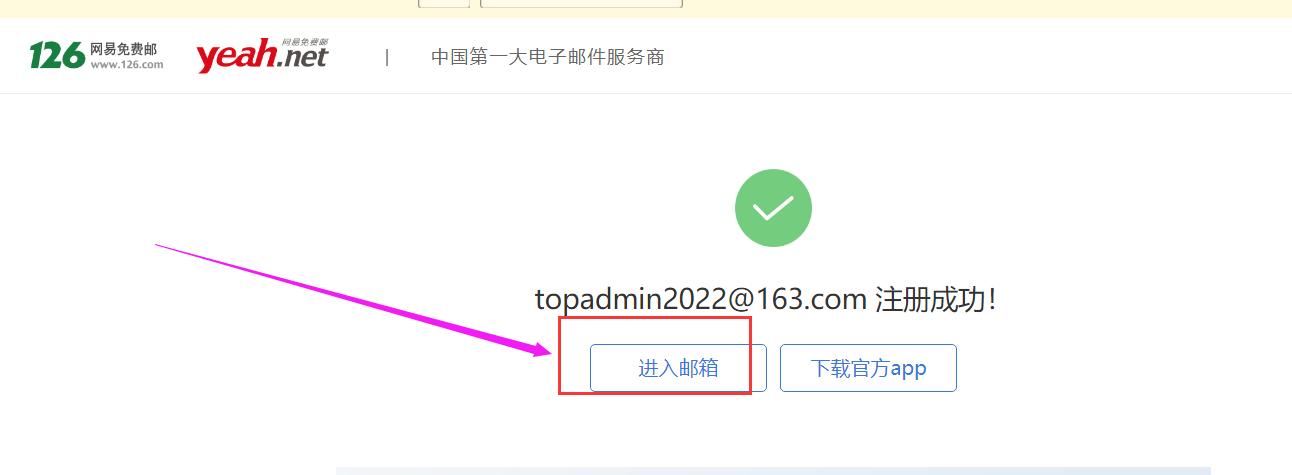Image resolution: width=1292 pixels, height=475 pixels.
Task: Click the 中国第一大电子邮件服务商 slogan
Action: [x=548, y=57]
